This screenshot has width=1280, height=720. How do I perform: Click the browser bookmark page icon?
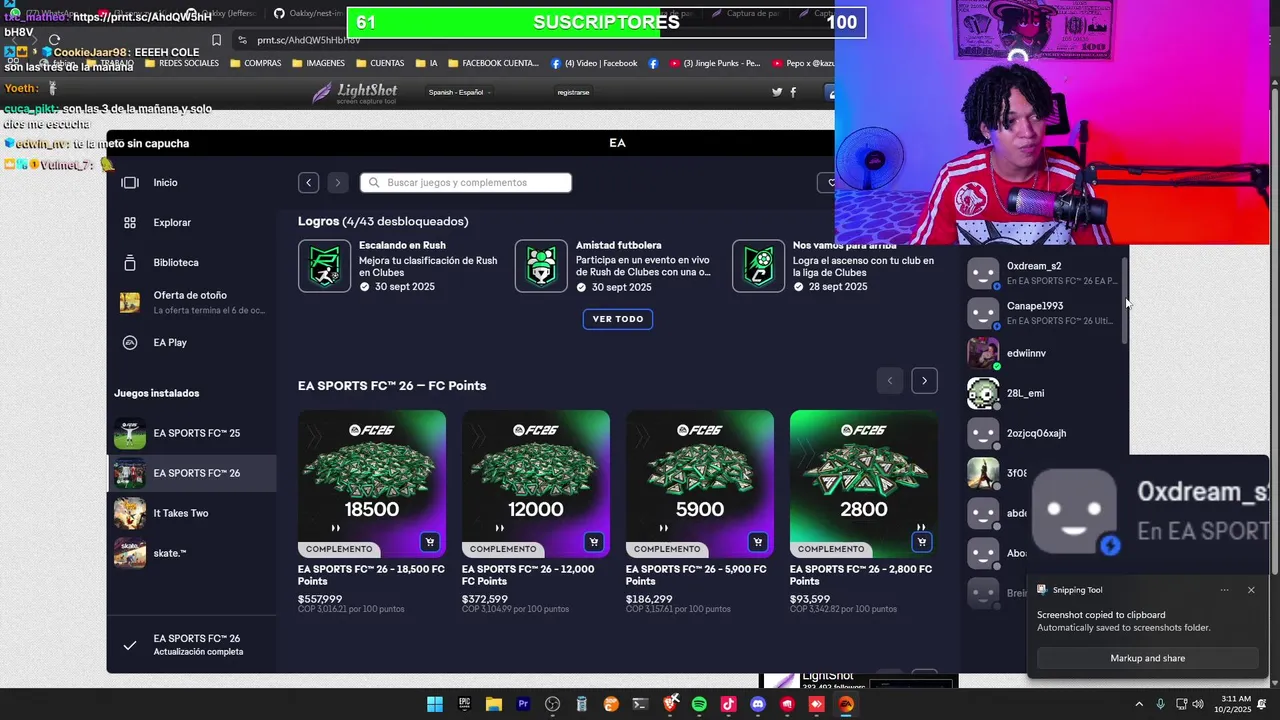[x=216, y=40]
